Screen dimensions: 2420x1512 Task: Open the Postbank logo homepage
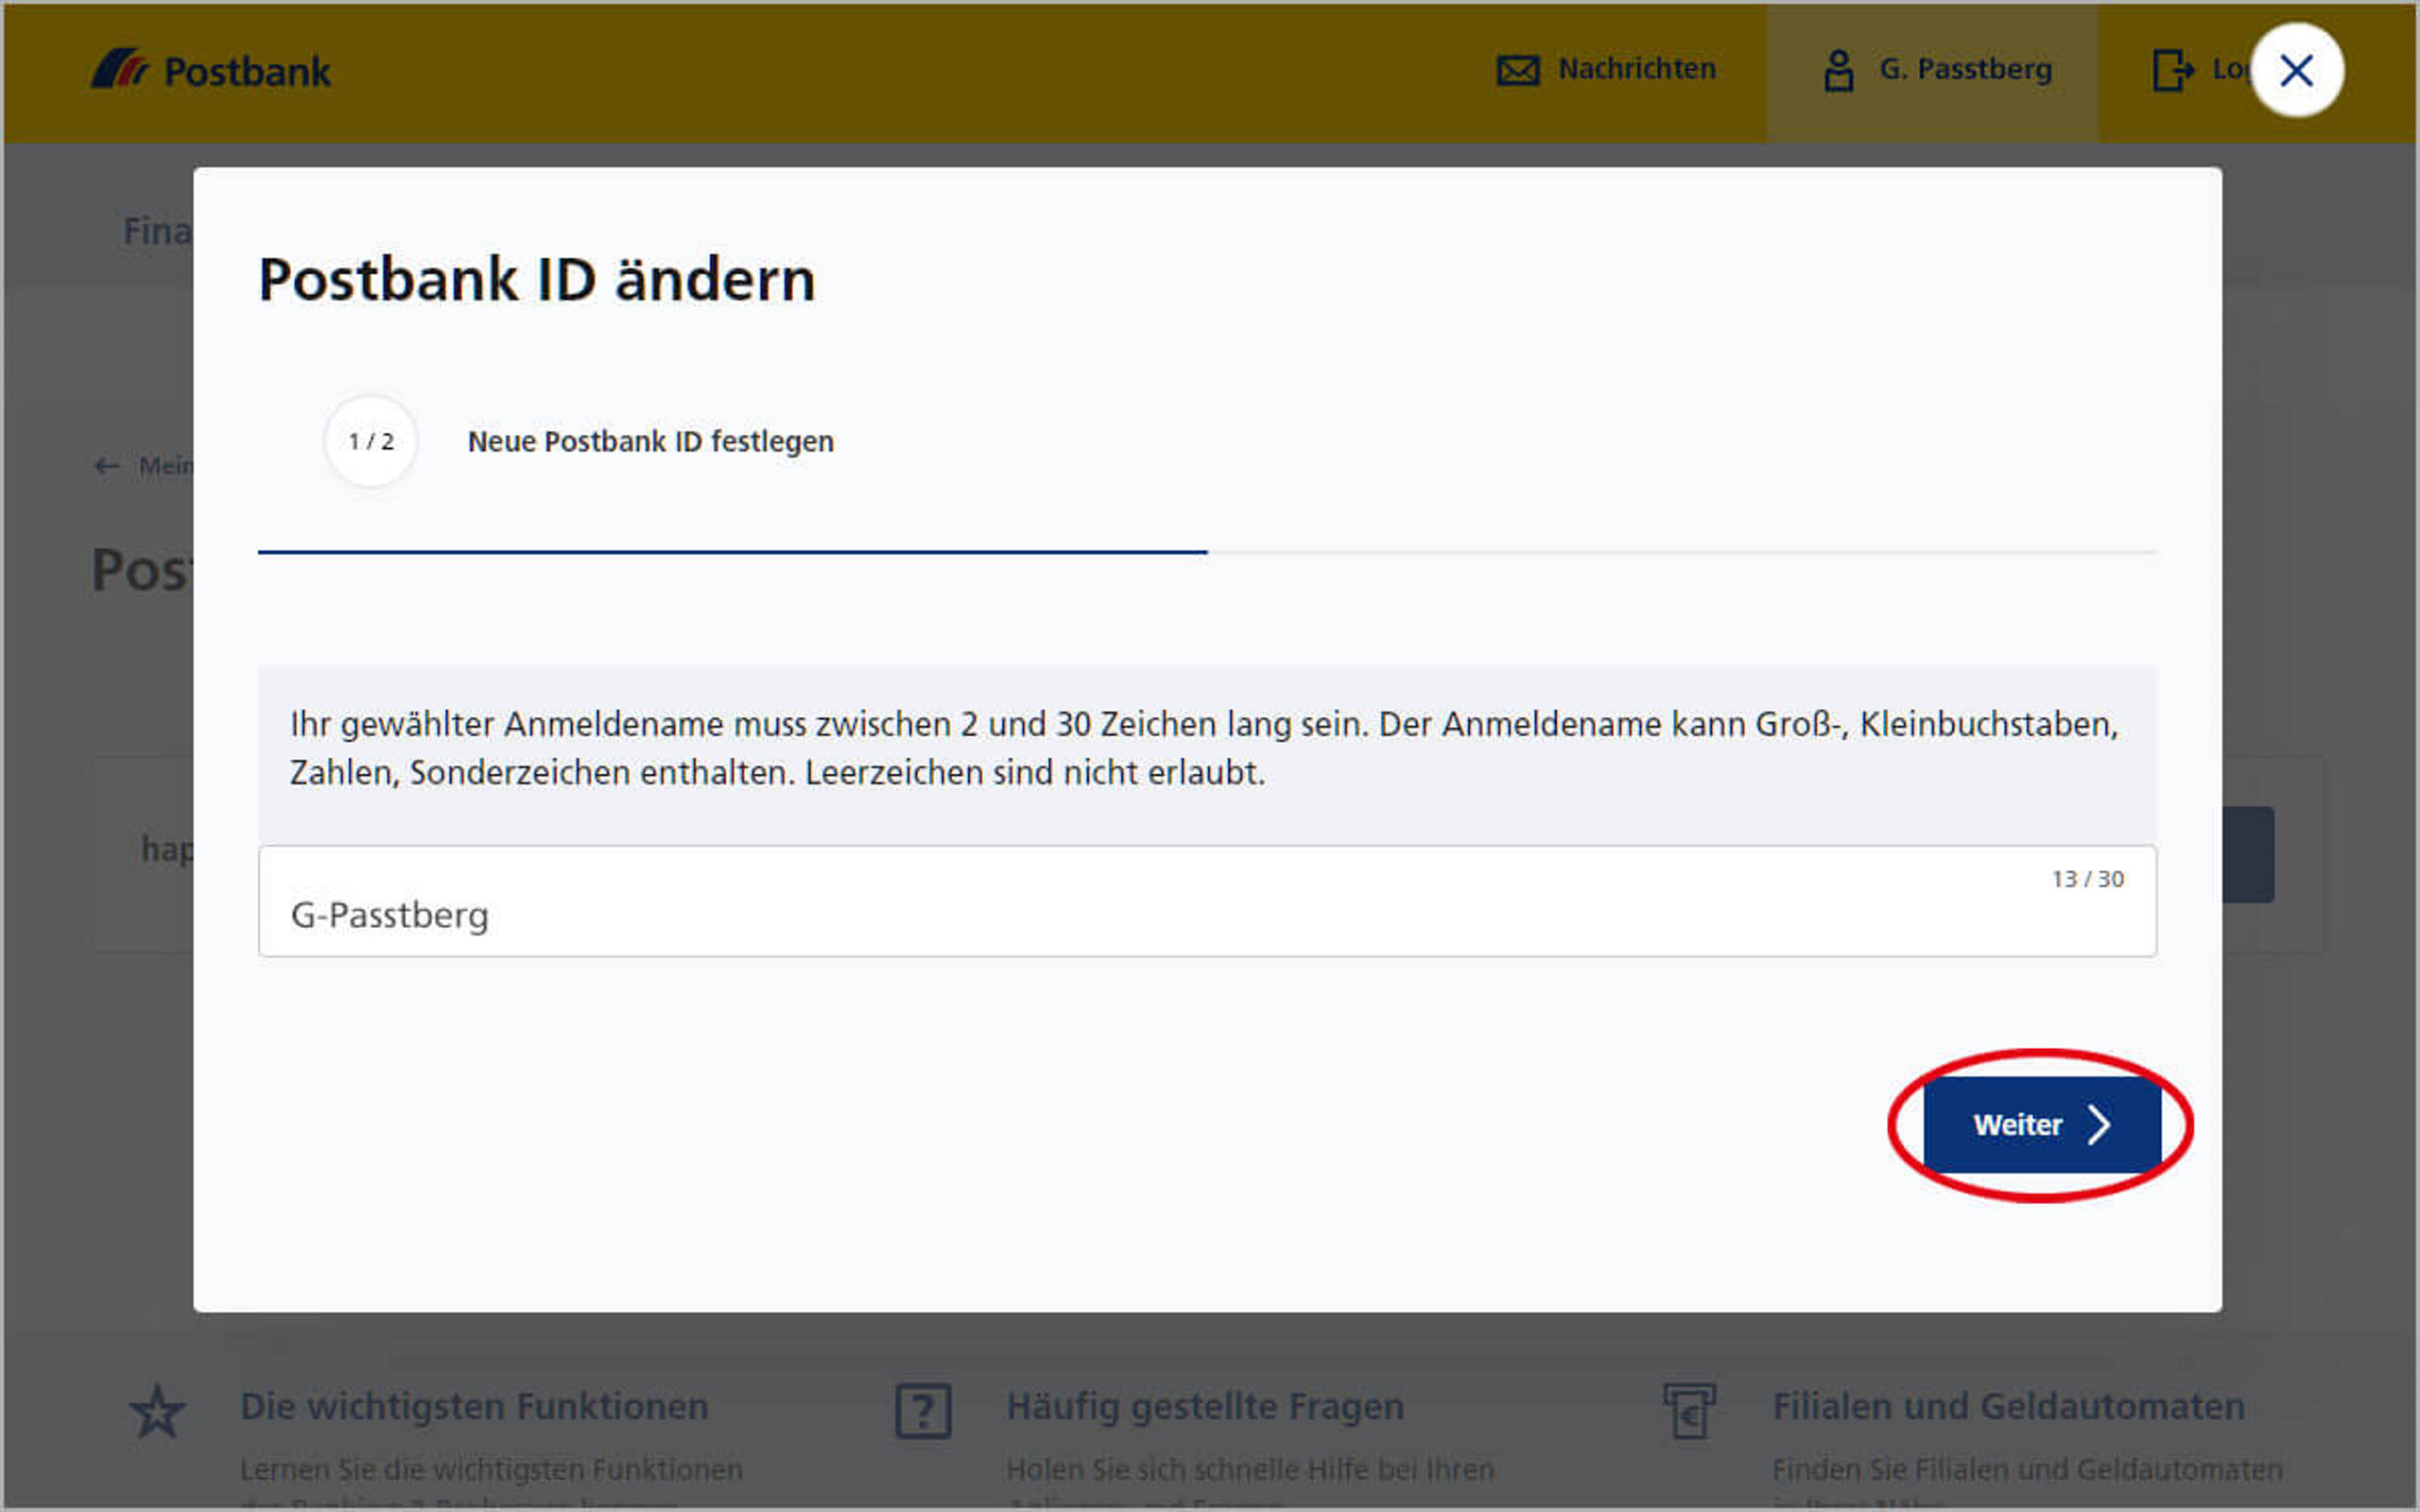point(211,71)
